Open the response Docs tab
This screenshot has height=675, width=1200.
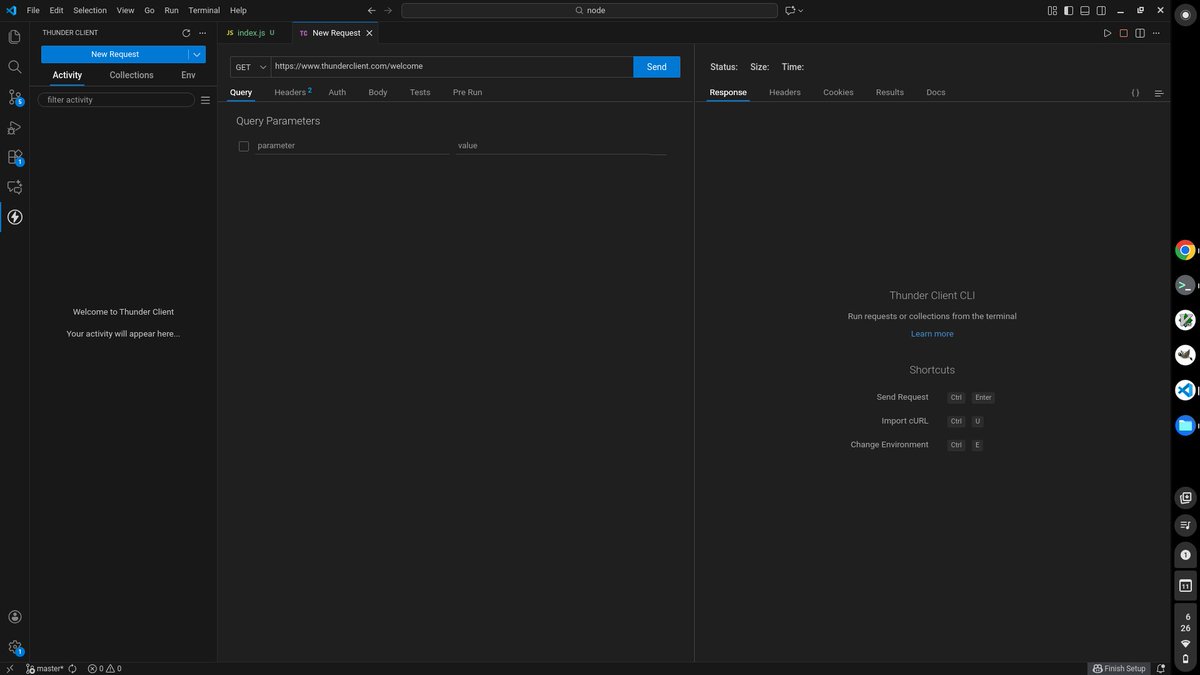point(936,92)
